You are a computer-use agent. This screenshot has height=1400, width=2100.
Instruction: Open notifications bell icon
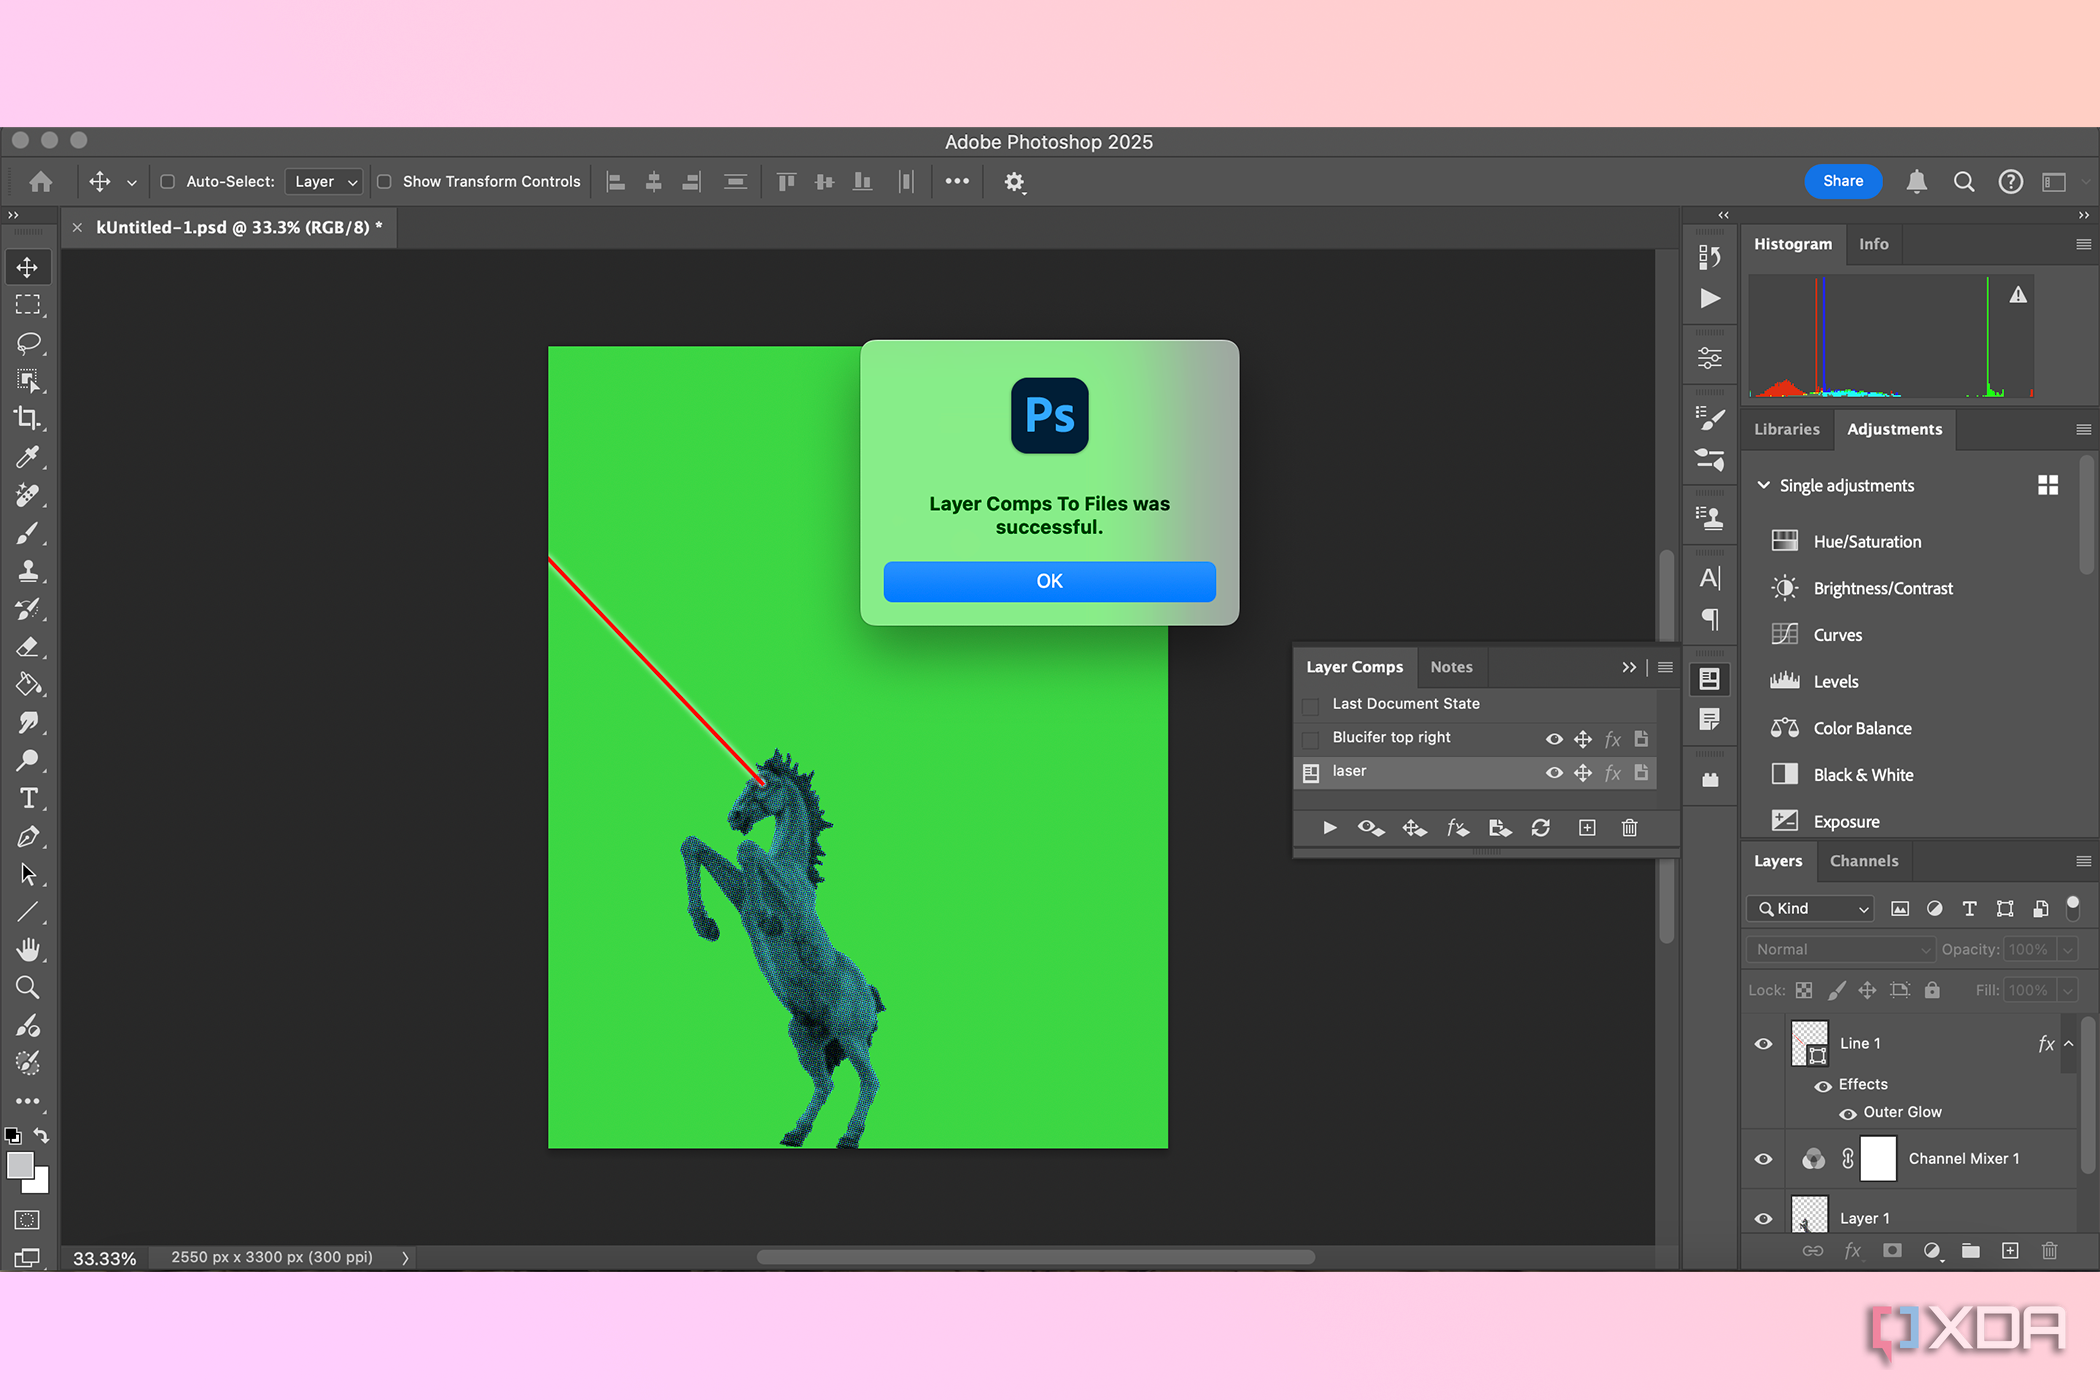pos(1916,182)
